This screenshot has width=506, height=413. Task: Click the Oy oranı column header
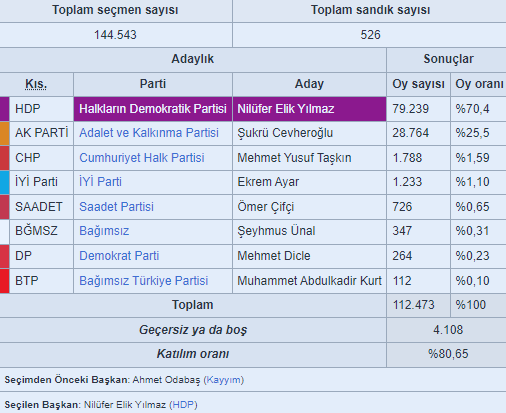pos(479,84)
